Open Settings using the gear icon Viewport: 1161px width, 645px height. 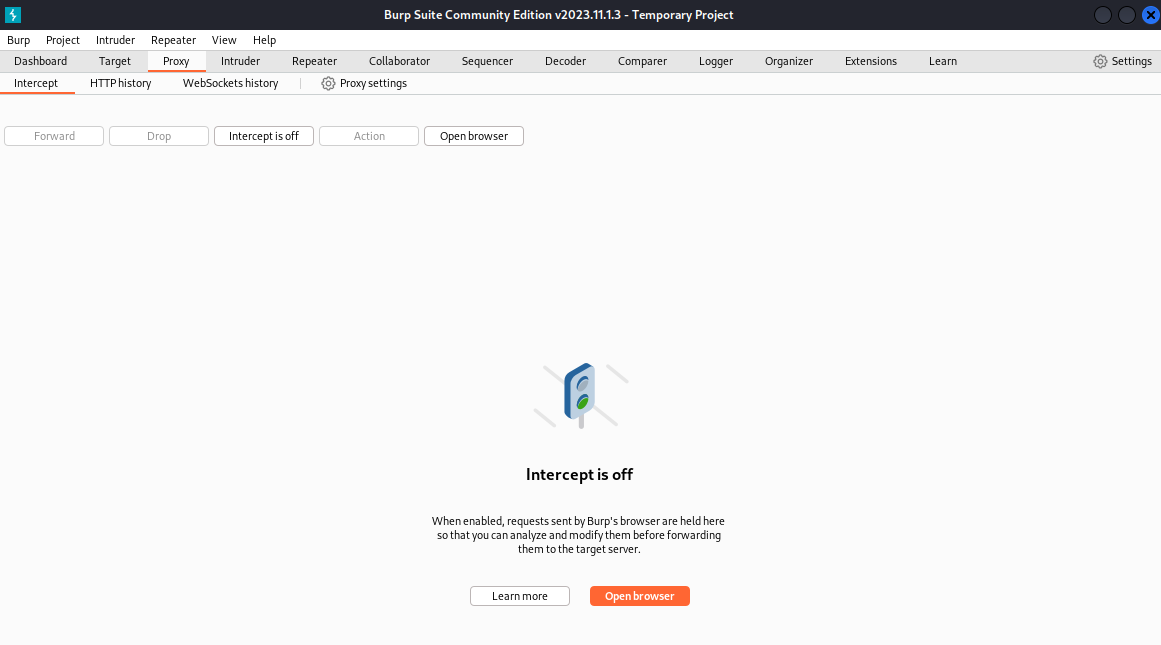point(1122,61)
